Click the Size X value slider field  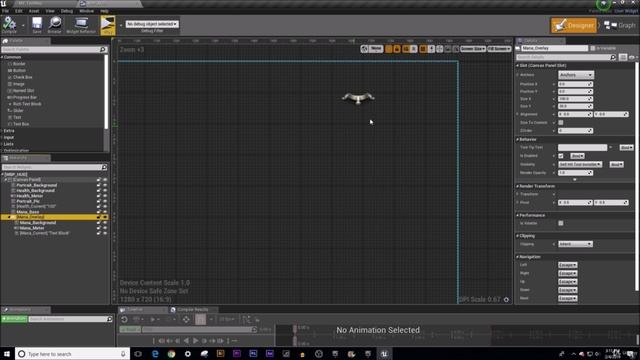(x=575, y=99)
